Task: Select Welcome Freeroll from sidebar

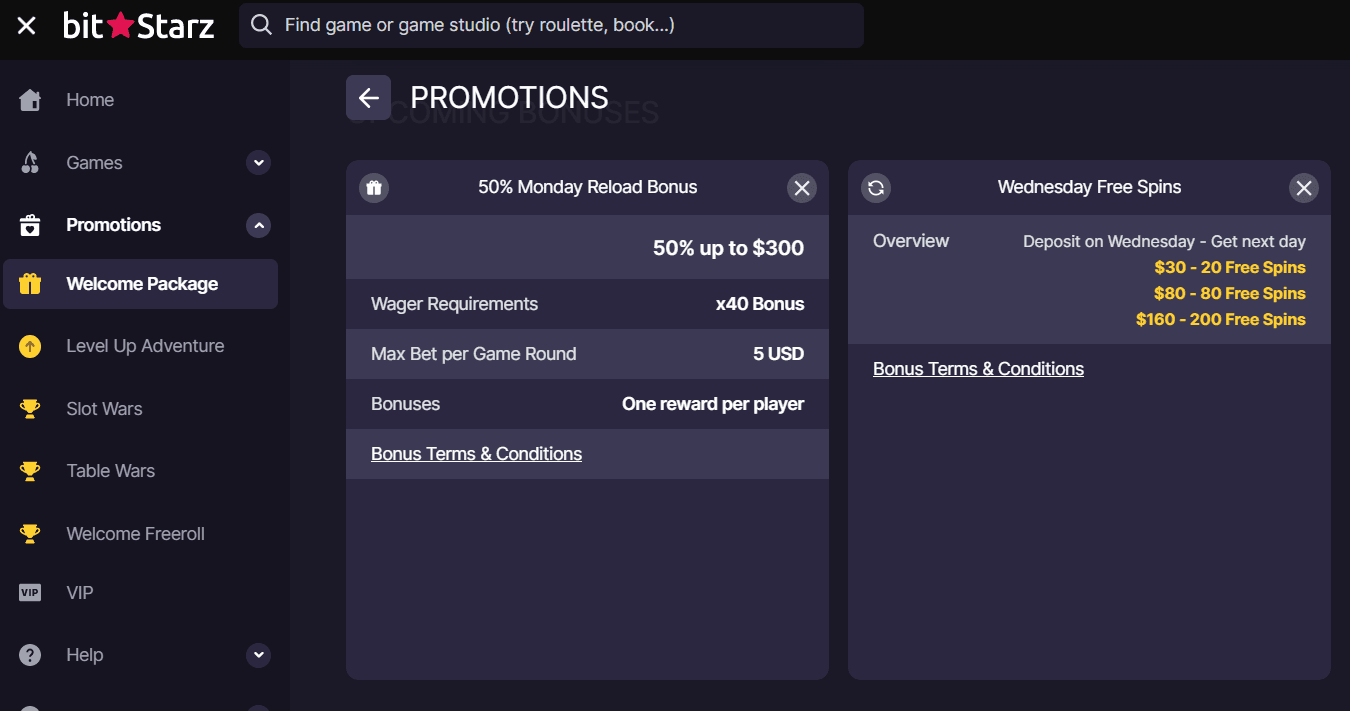Action: 135,534
